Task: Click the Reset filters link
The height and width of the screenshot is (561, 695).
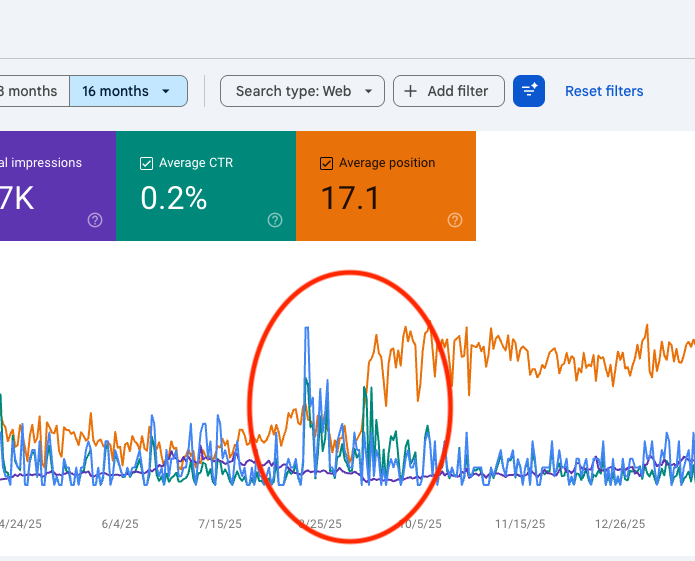Action: tap(604, 91)
